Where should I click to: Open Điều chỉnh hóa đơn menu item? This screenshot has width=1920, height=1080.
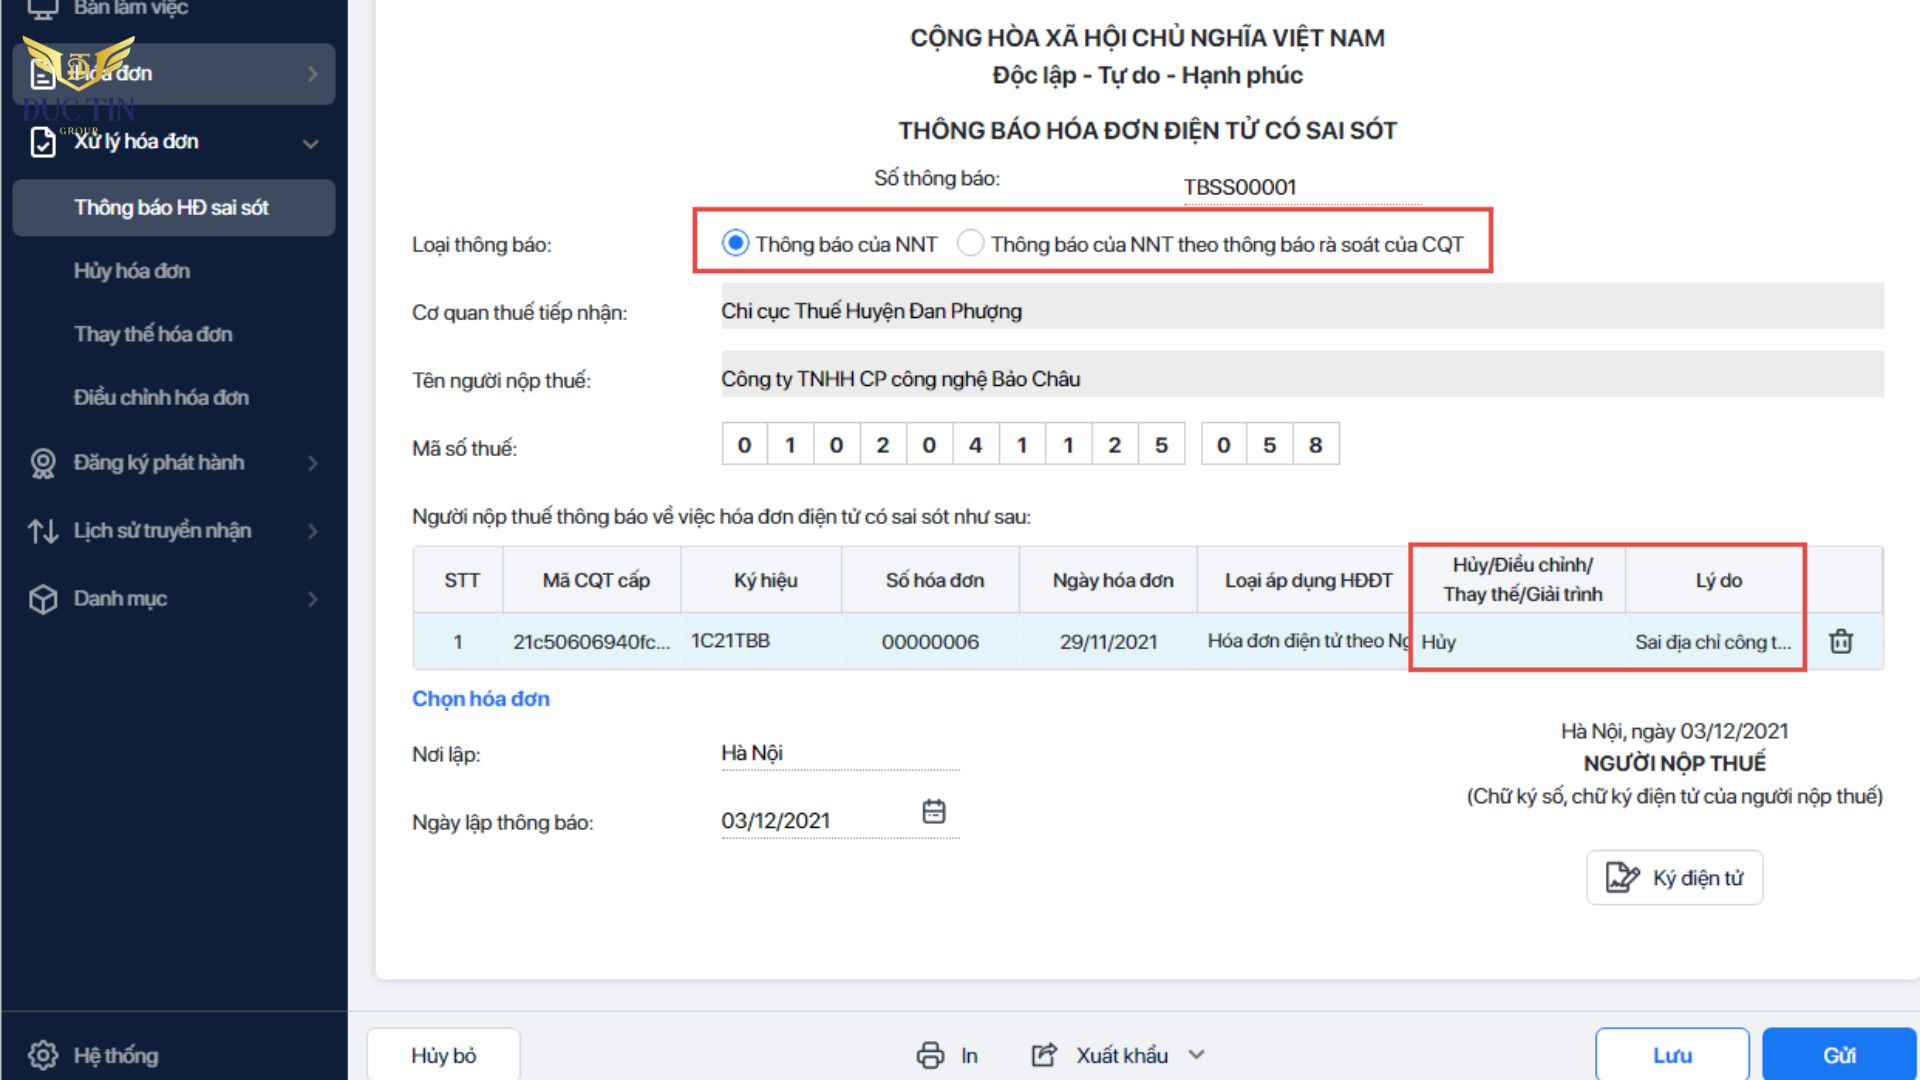pos(161,397)
